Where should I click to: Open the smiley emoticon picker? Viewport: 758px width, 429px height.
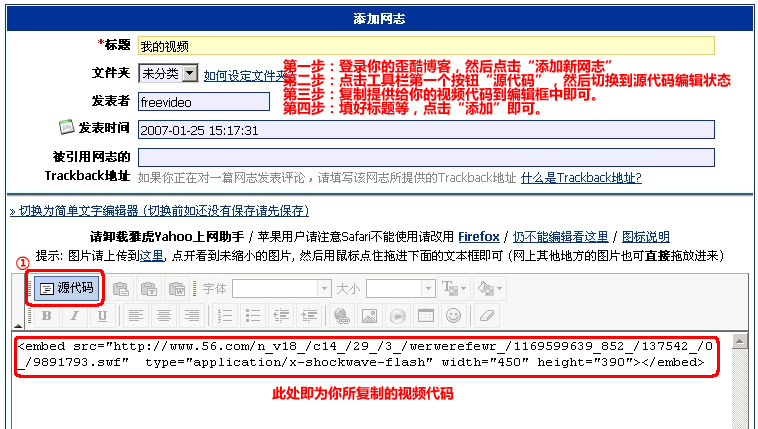pos(453,316)
